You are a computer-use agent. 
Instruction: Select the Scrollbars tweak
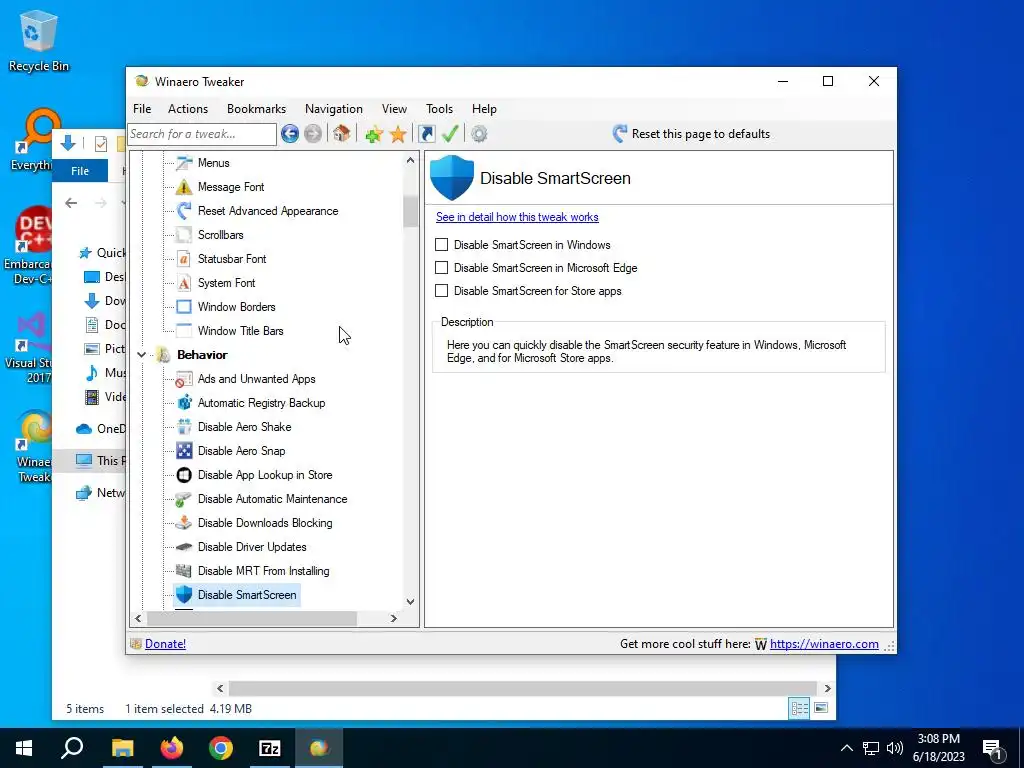(x=221, y=234)
